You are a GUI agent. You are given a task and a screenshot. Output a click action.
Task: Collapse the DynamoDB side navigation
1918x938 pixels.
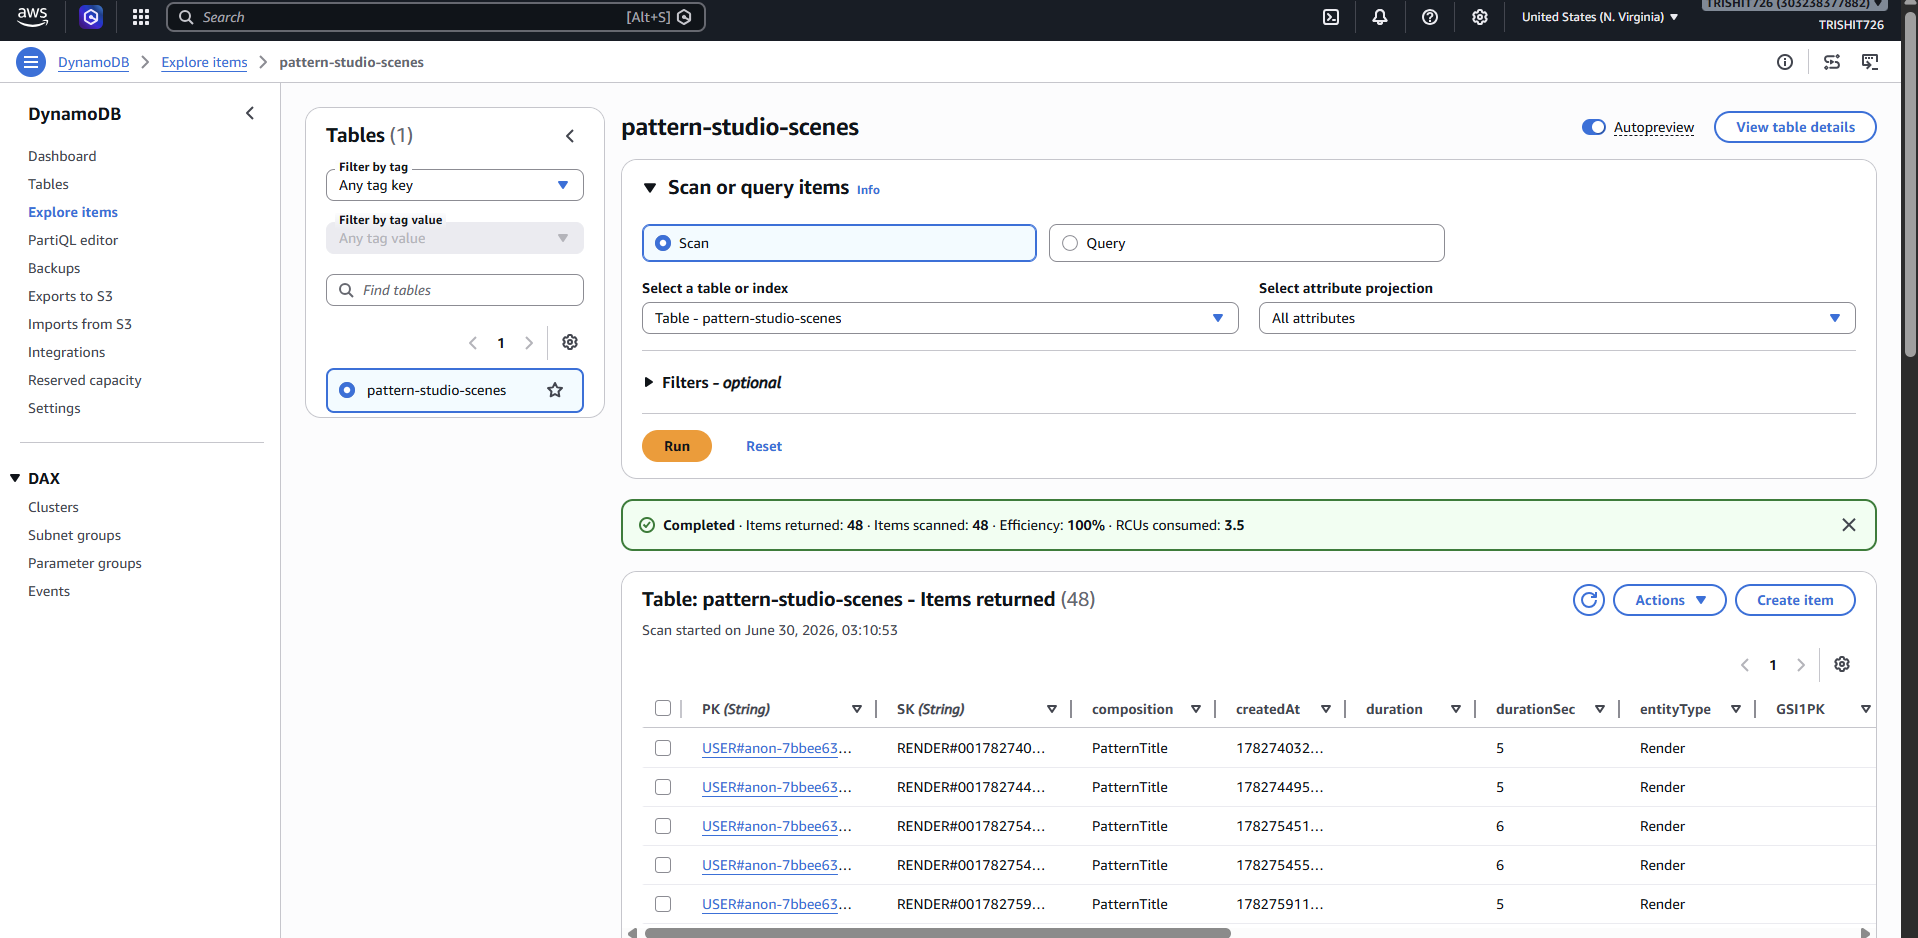[250, 113]
